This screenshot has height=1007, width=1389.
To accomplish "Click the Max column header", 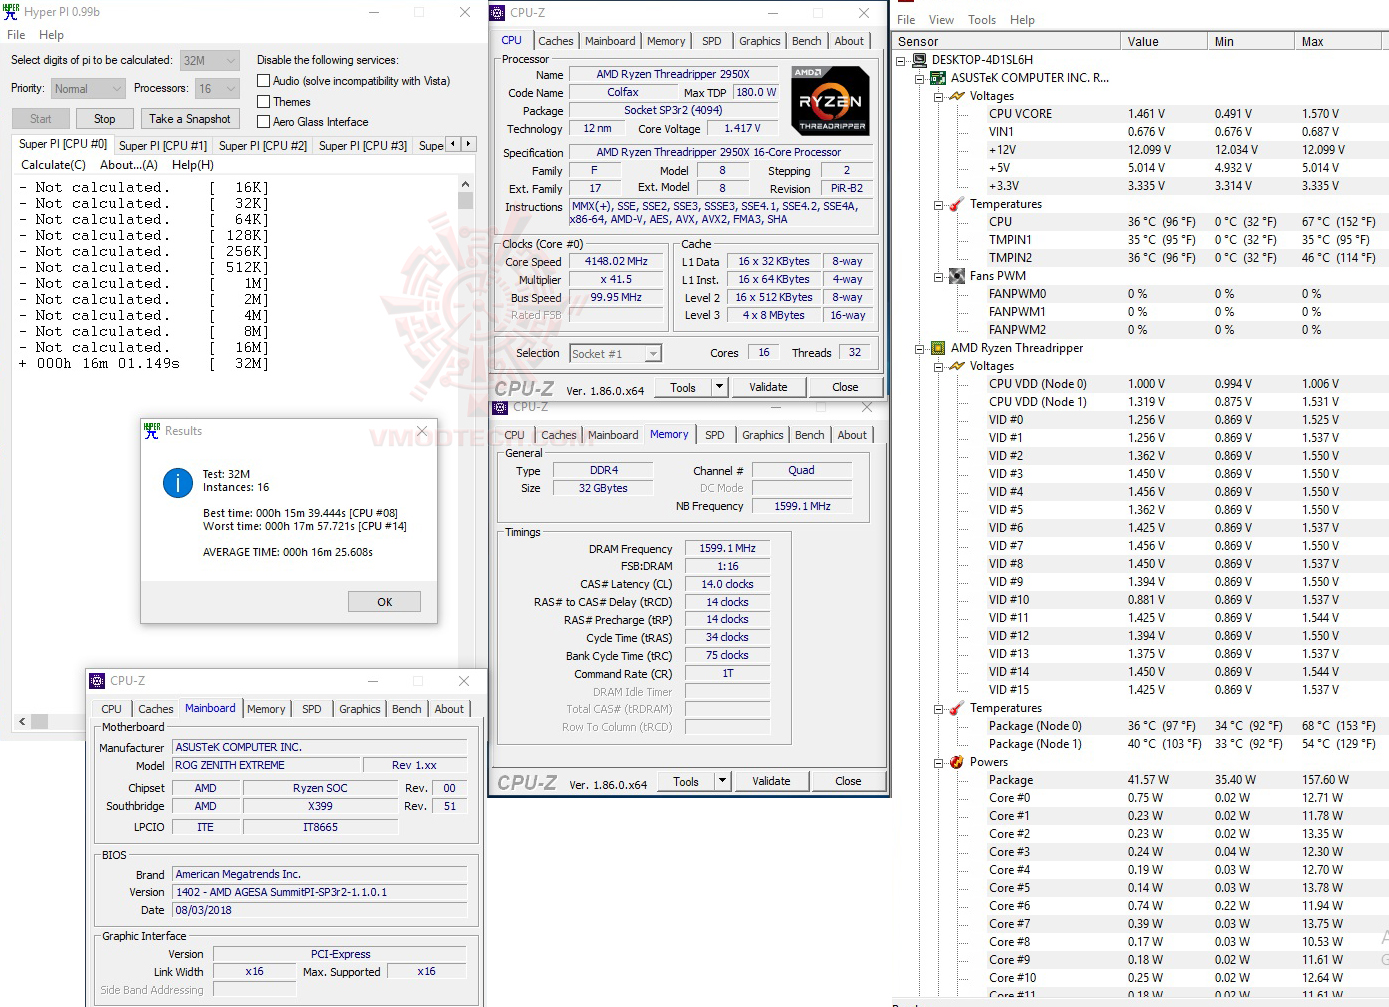I will [x=1338, y=41].
